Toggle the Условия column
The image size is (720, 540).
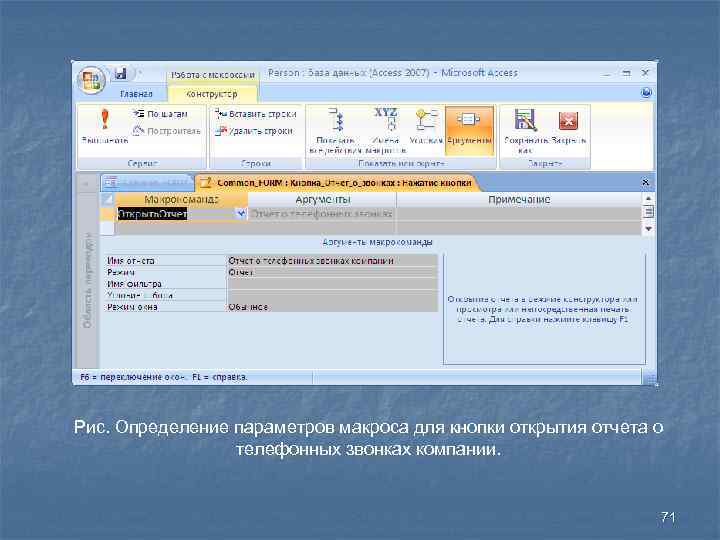tap(426, 126)
